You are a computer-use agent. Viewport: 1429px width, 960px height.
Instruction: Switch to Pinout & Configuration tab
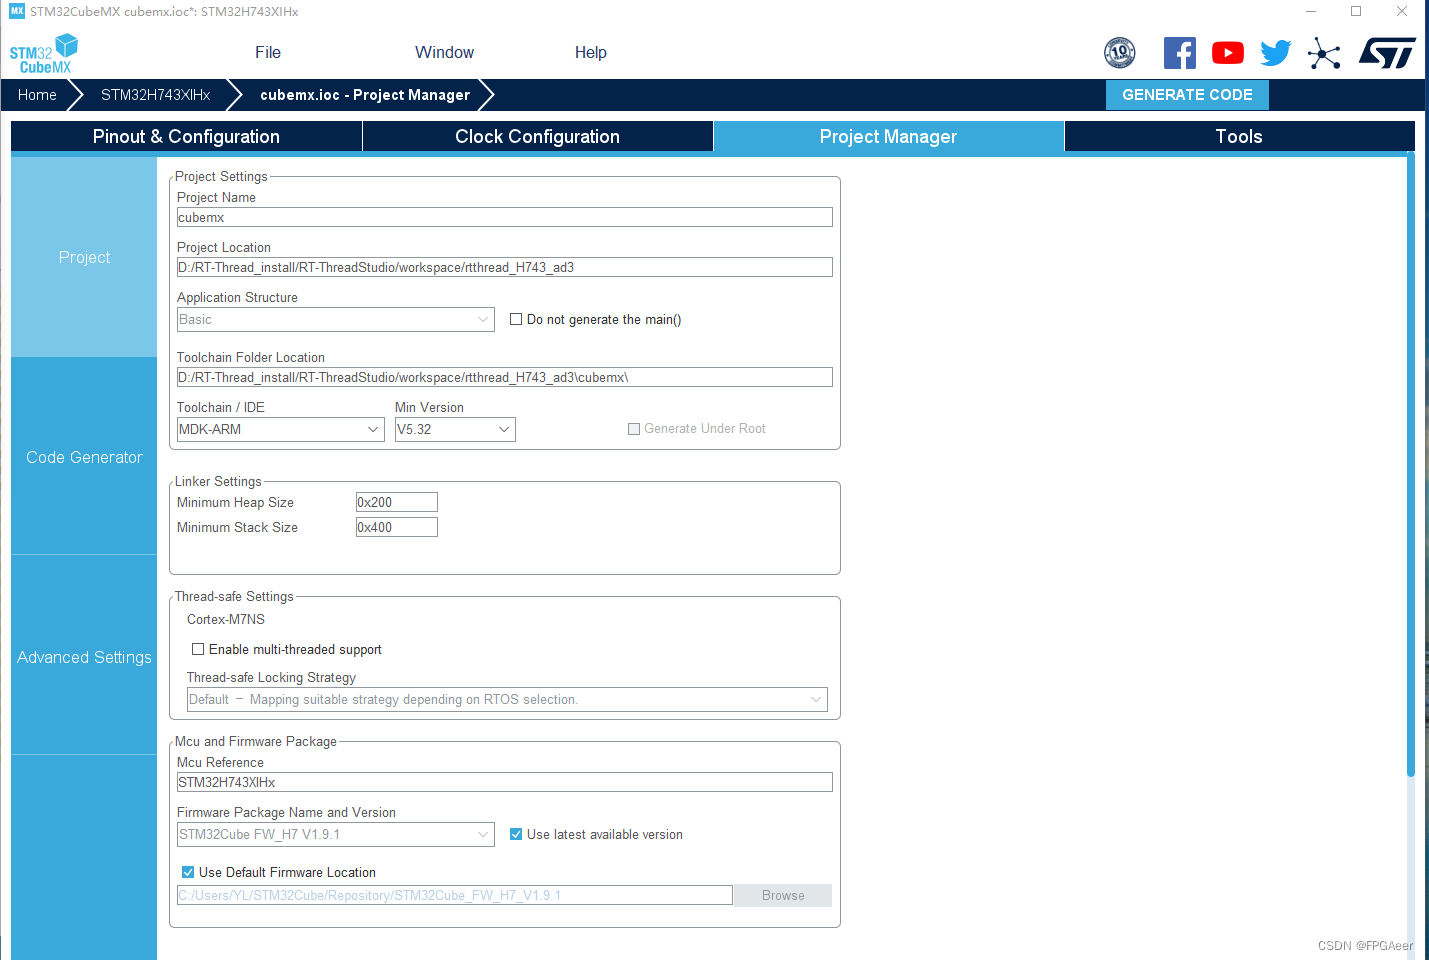point(186,137)
